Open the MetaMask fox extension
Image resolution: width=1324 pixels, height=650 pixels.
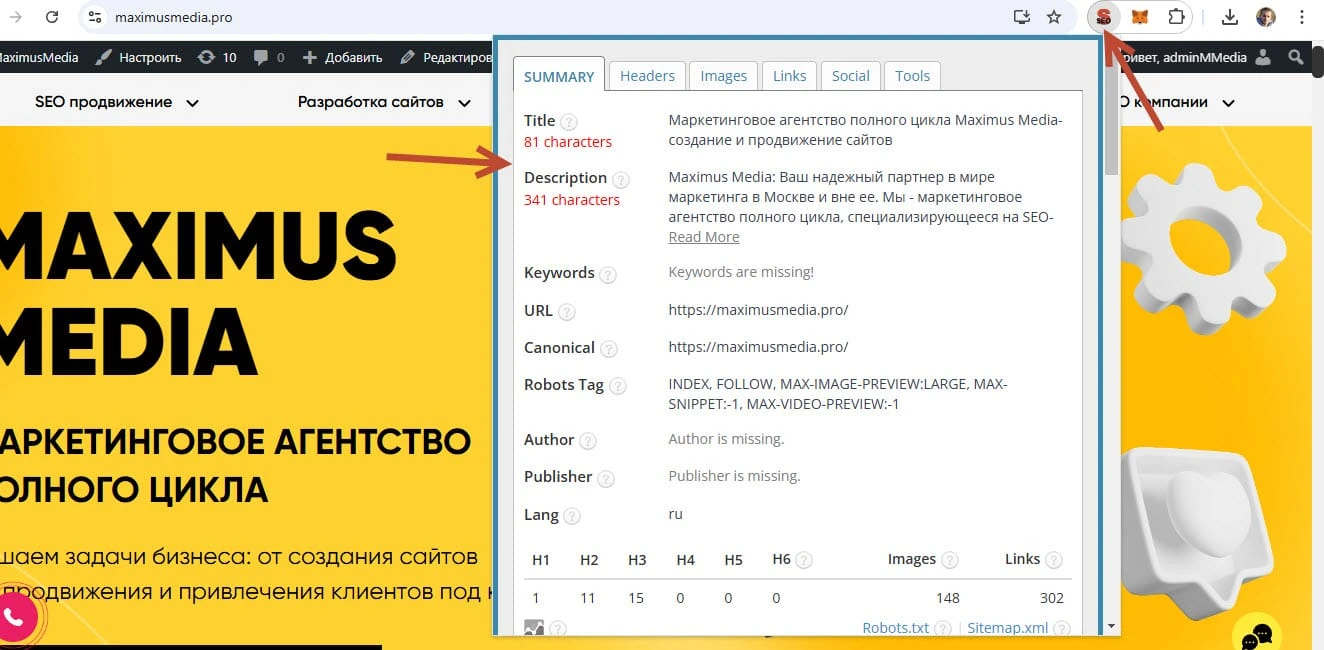1140,17
